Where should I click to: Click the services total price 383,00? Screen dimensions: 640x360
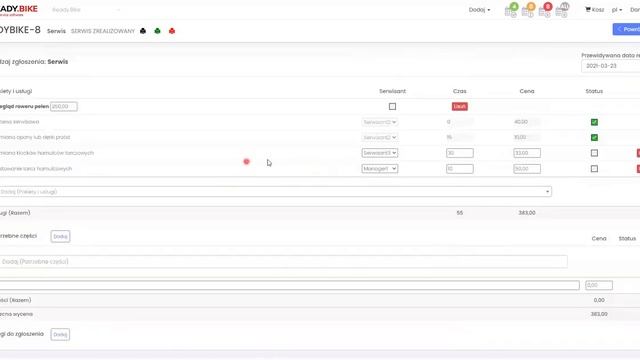[x=527, y=213]
